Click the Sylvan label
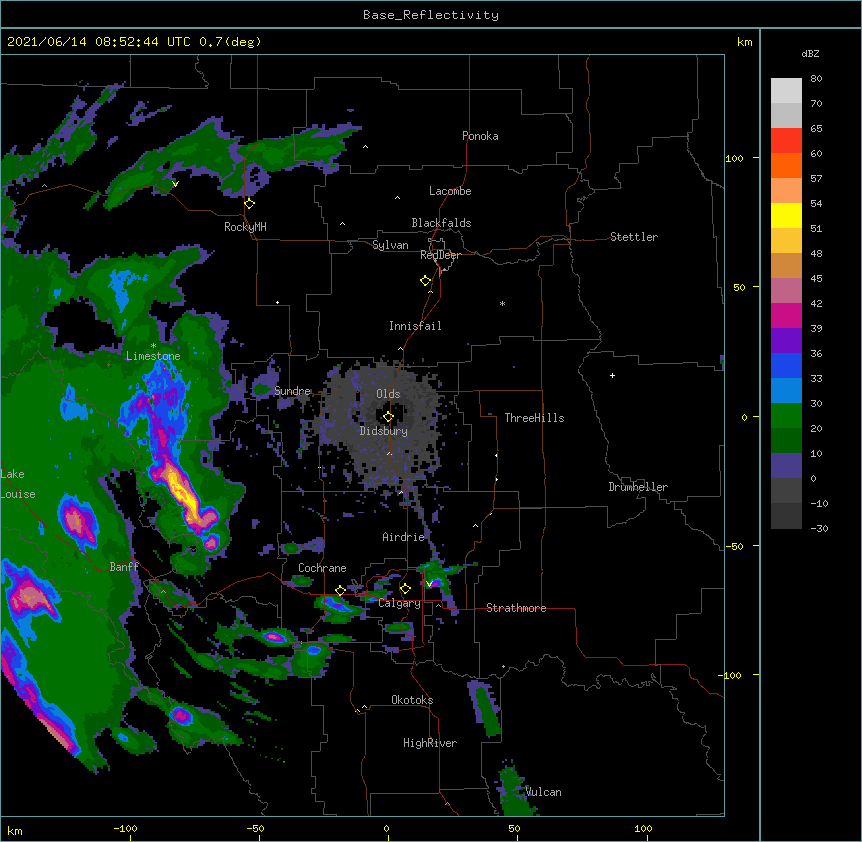 (390, 245)
